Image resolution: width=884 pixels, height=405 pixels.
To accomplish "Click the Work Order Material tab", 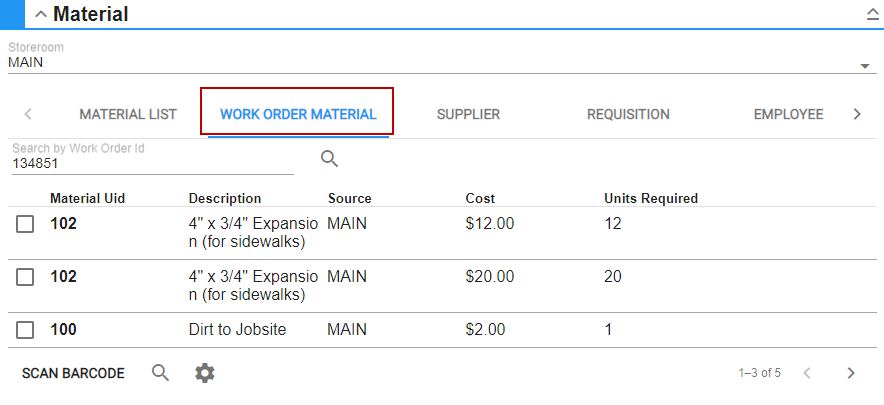I will pyautogui.click(x=298, y=114).
